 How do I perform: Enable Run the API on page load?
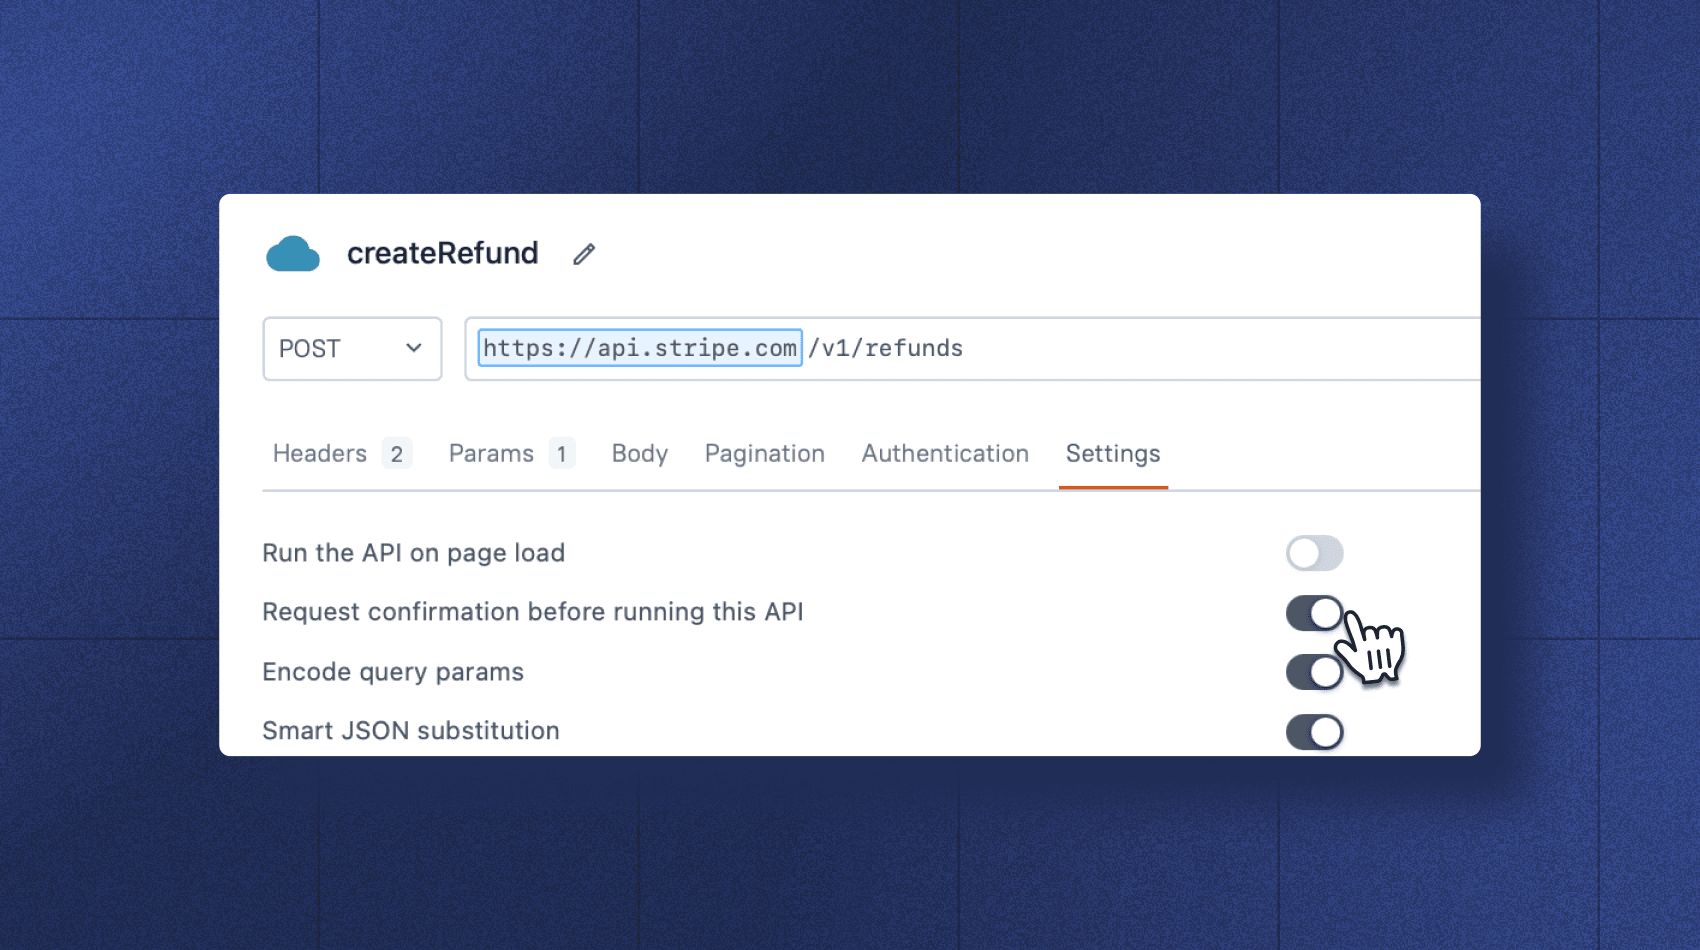tap(1314, 553)
